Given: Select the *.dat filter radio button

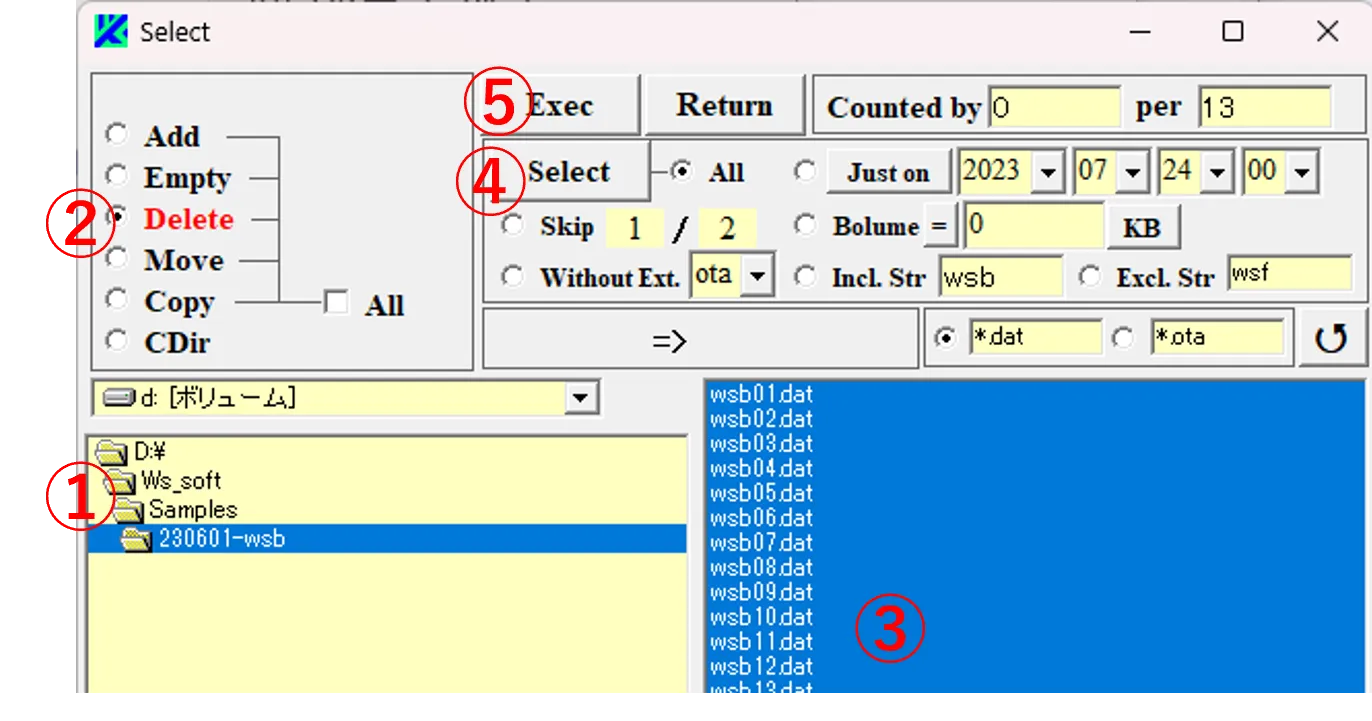Looking at the screenshot, I should pyautogui.click(x=944, y=338).
